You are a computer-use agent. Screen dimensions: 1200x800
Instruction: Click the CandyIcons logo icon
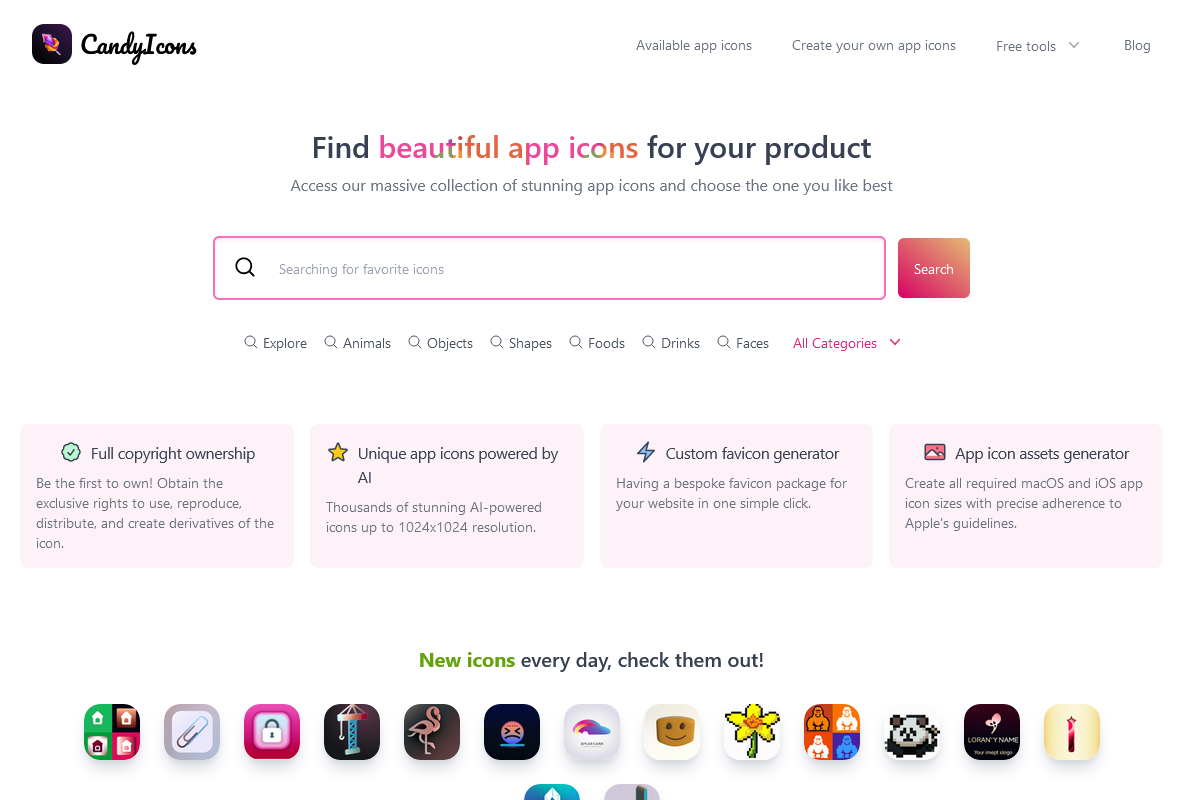pos(52,44)
